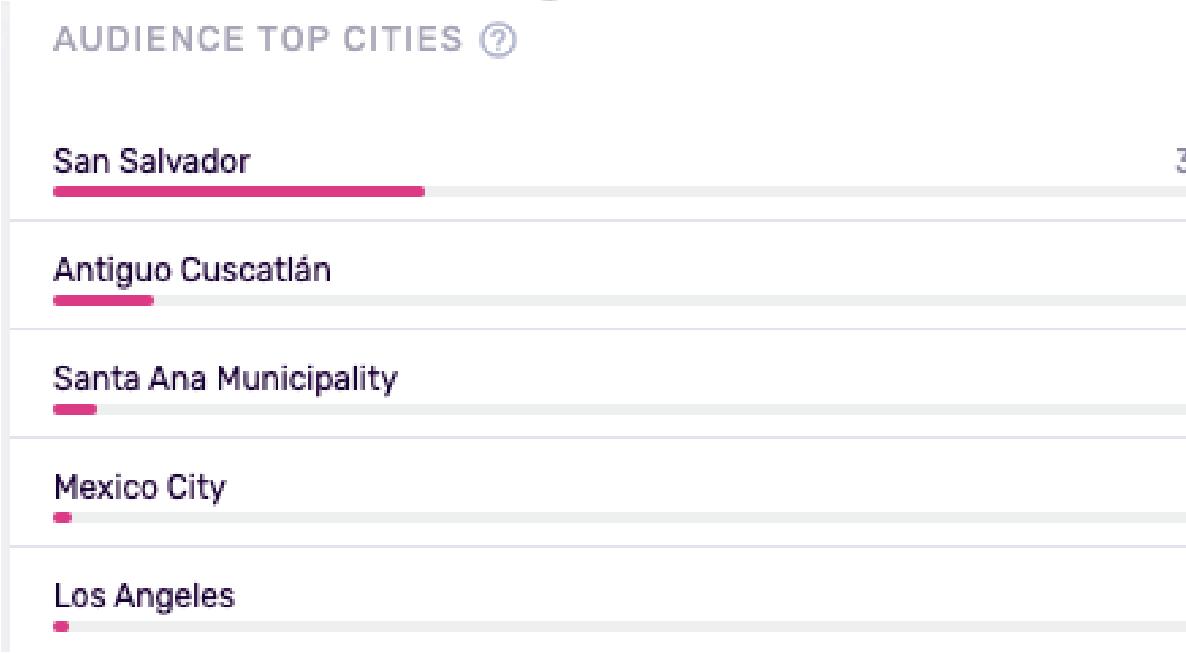Click Los Angeles's small pink bar

(x=61, y=627)
